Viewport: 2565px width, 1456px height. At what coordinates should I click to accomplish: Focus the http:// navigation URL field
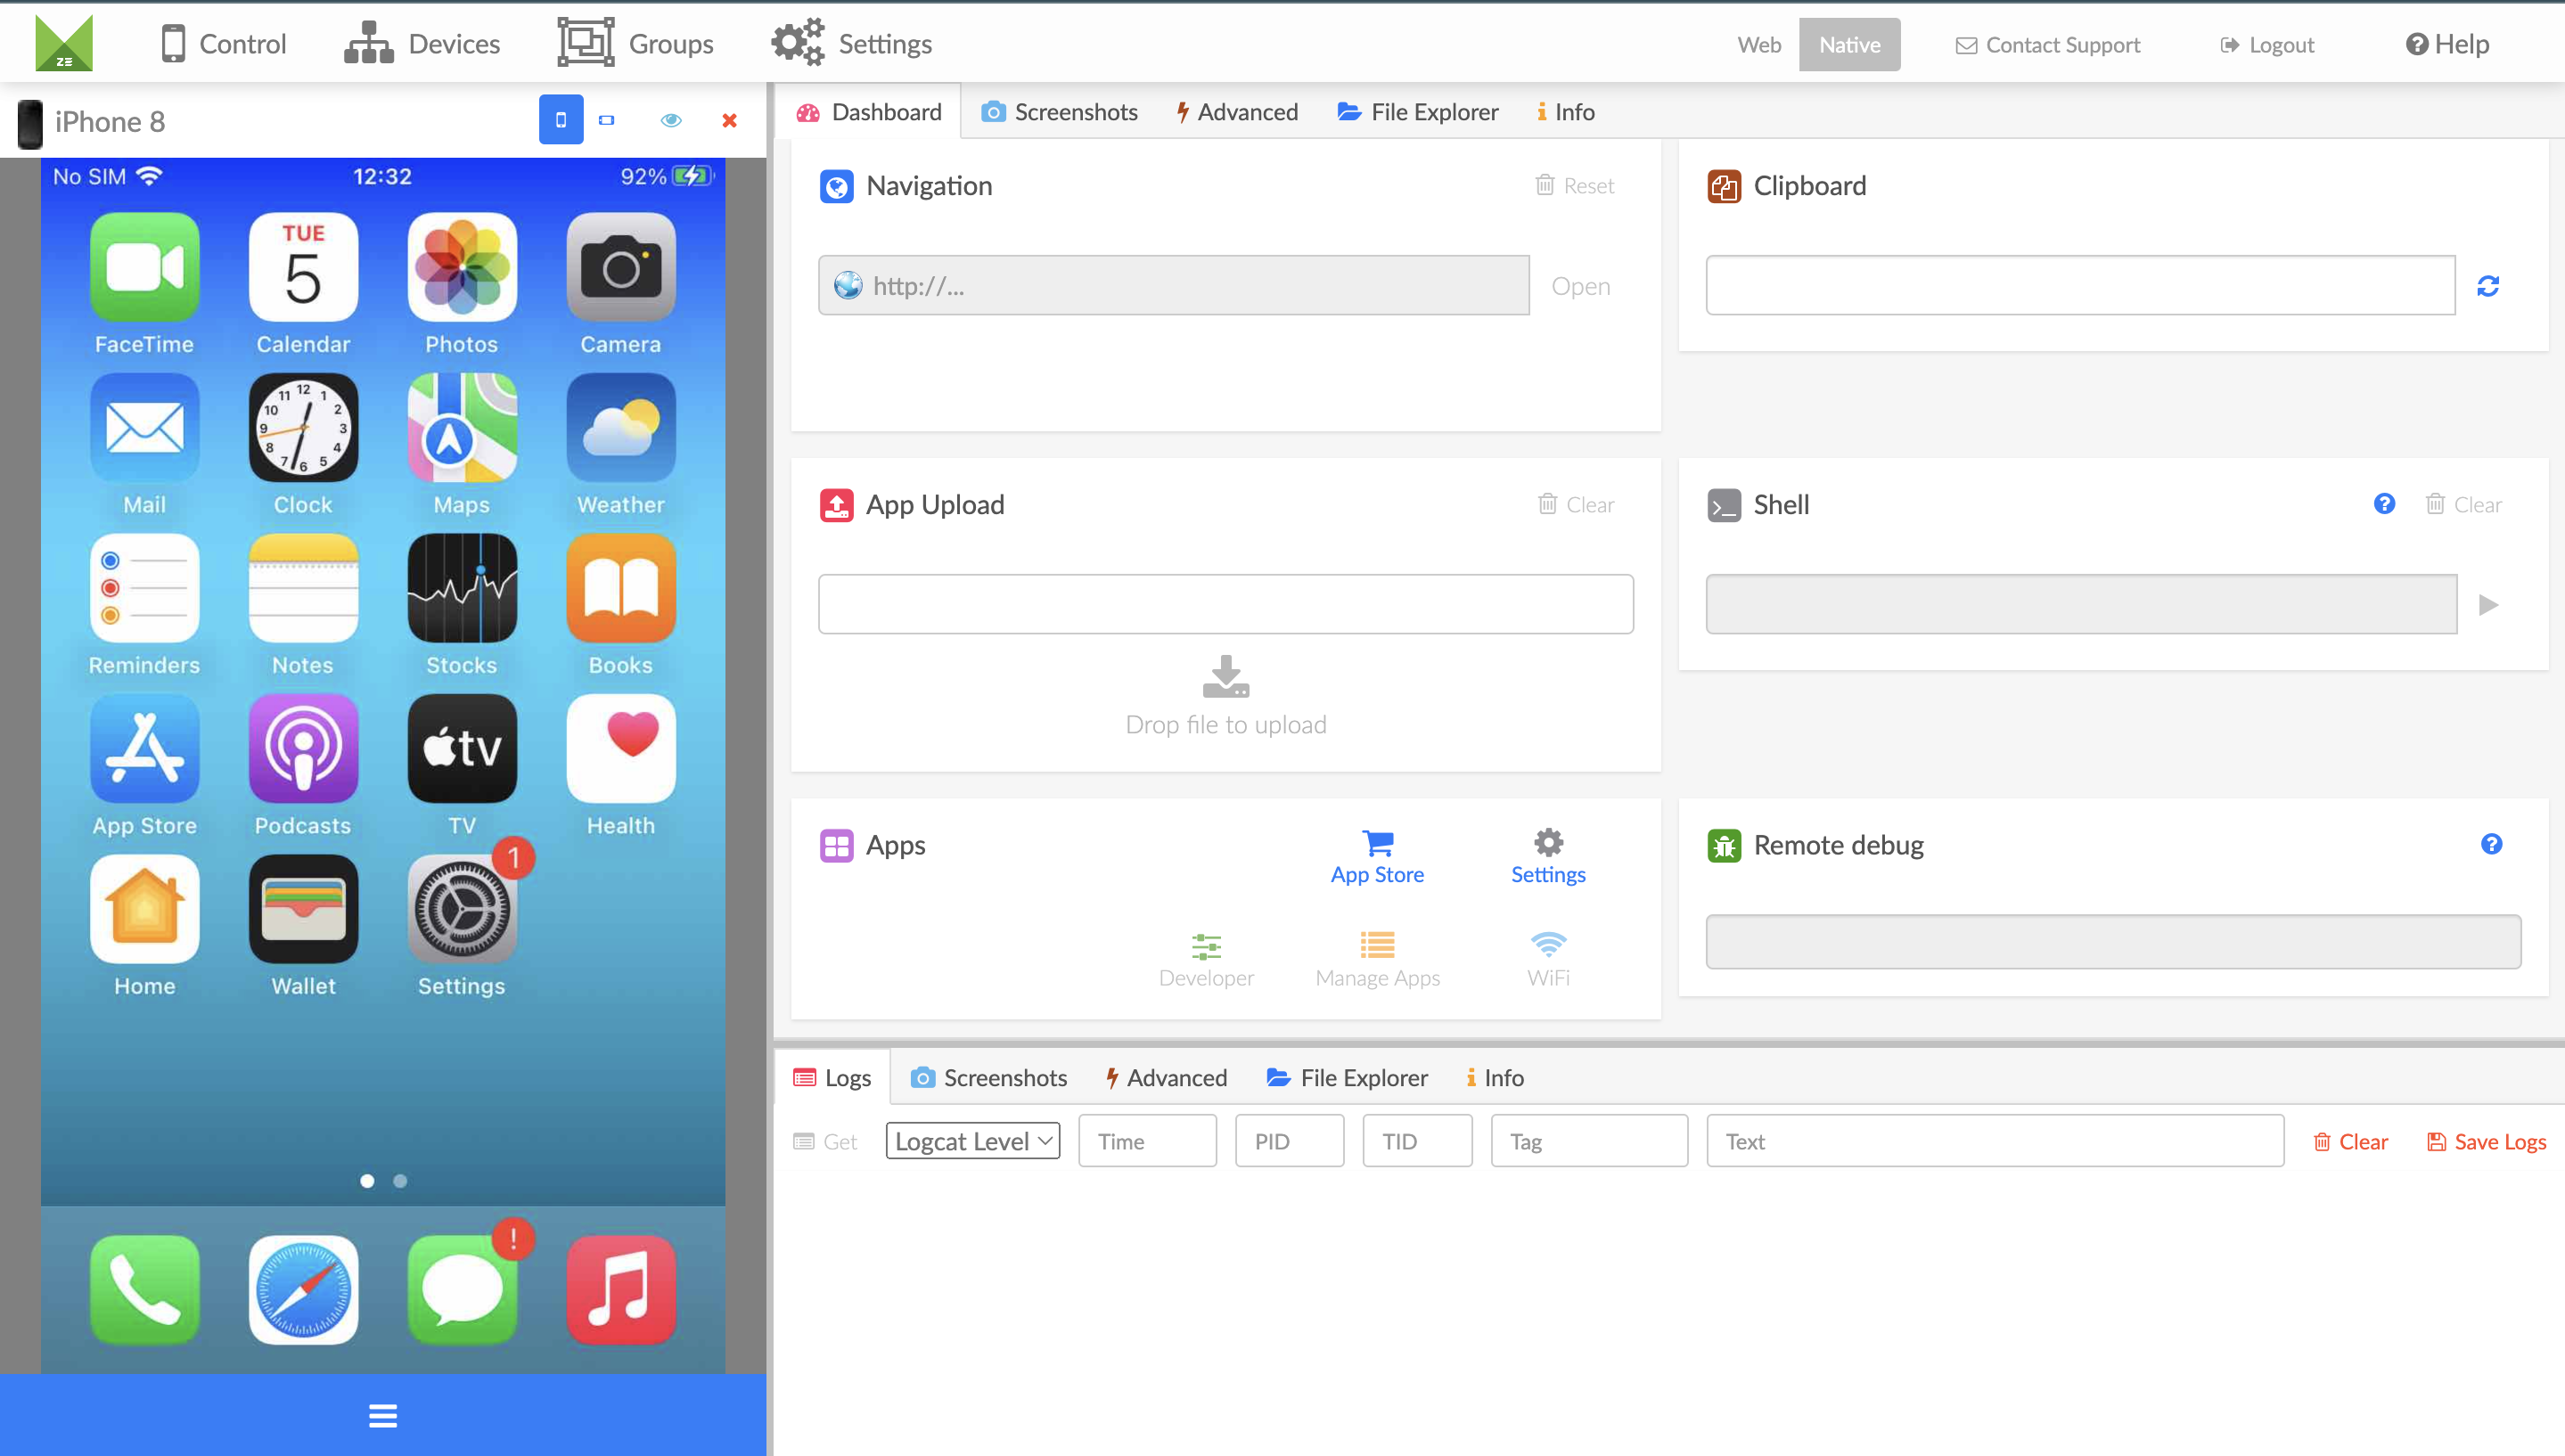[x=1174, y=285]
